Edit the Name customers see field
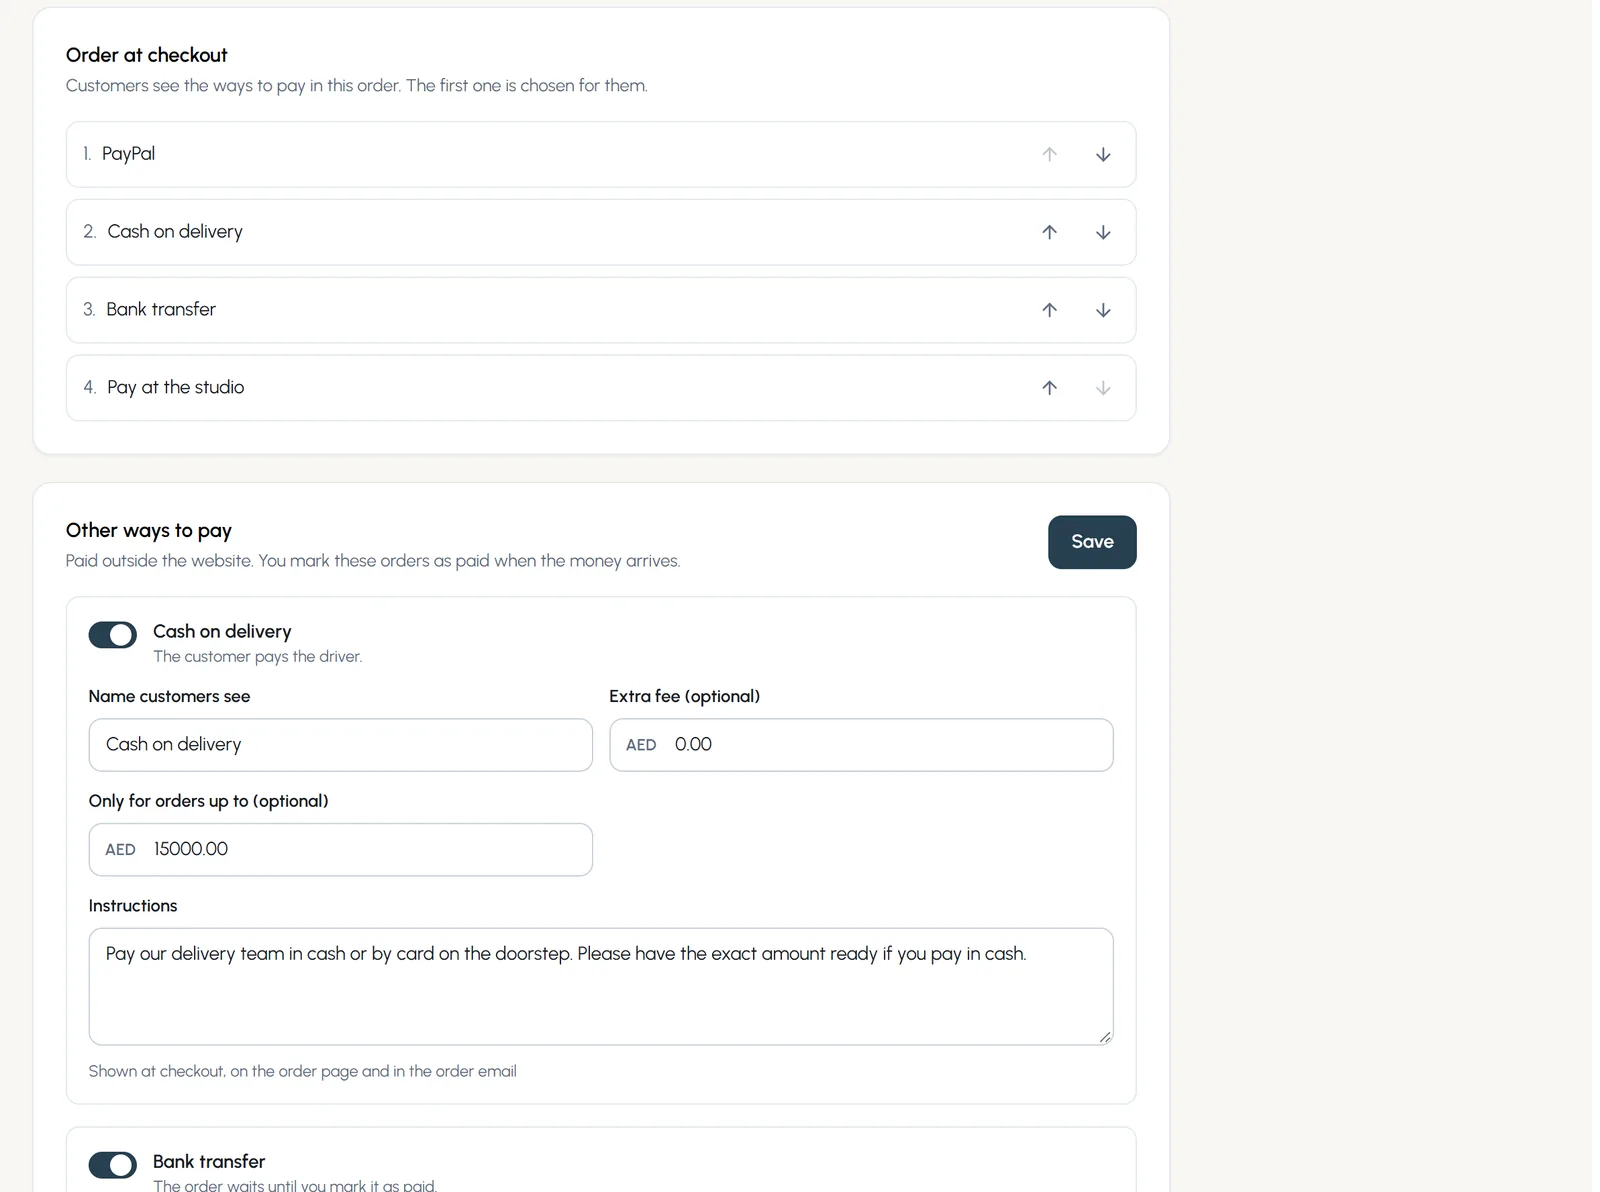Viewport: 1600px width, 1192px height. tap(341, 745)
